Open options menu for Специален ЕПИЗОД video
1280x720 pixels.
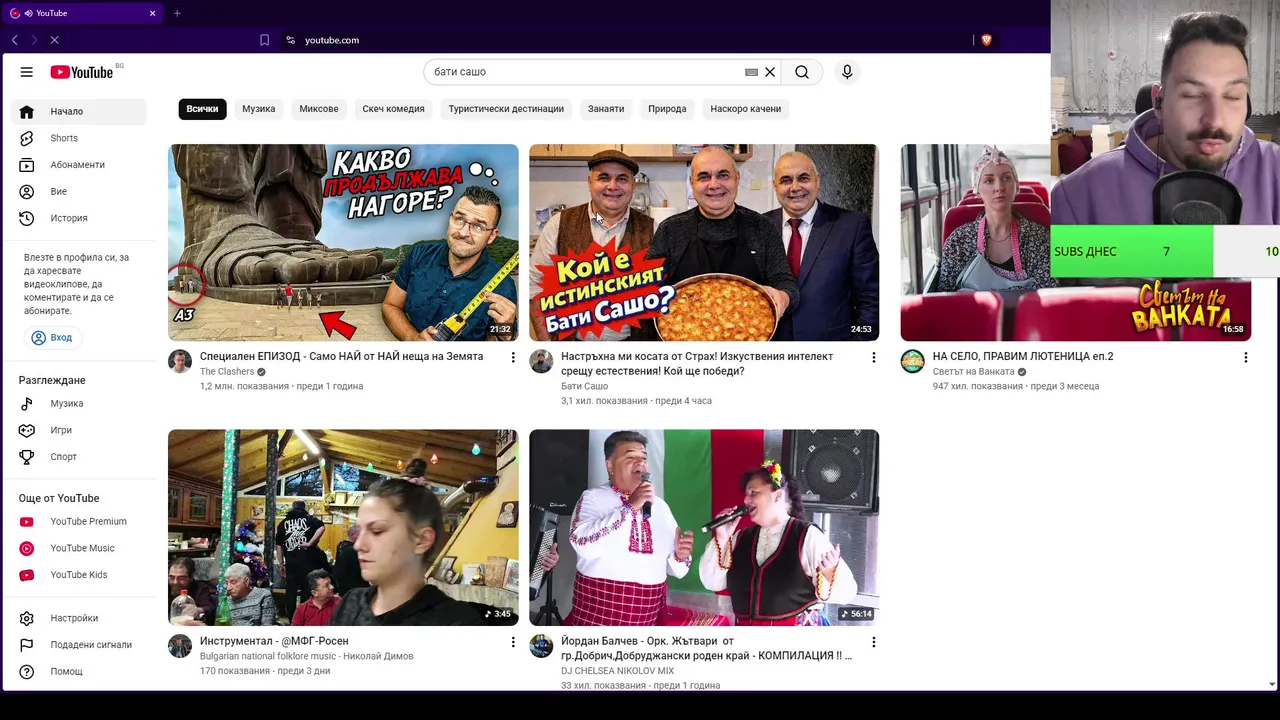pyautogui.click(x=513, y=357)
